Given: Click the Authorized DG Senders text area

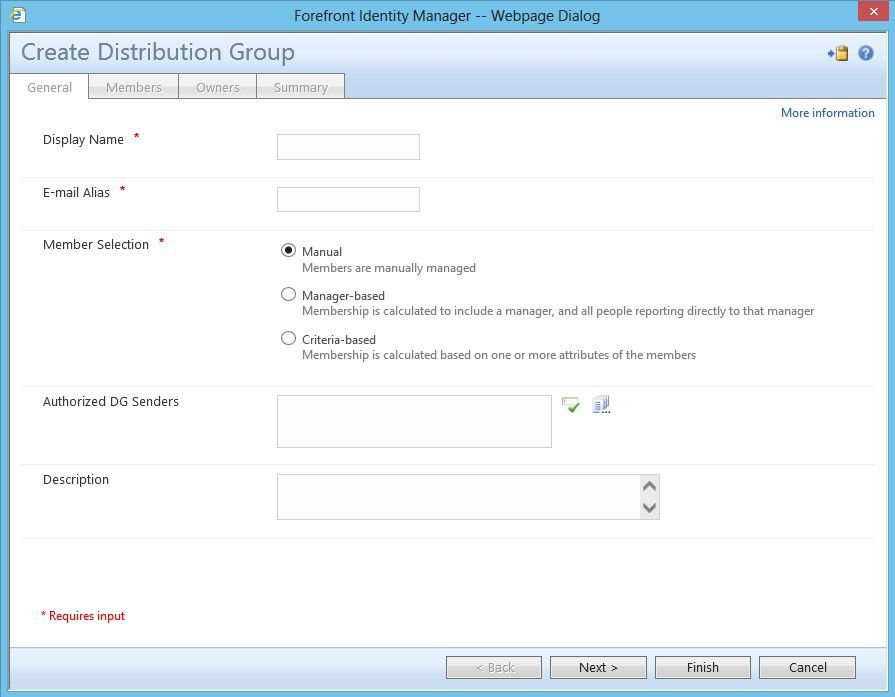Looking at the screenshot, I should 414,421.
